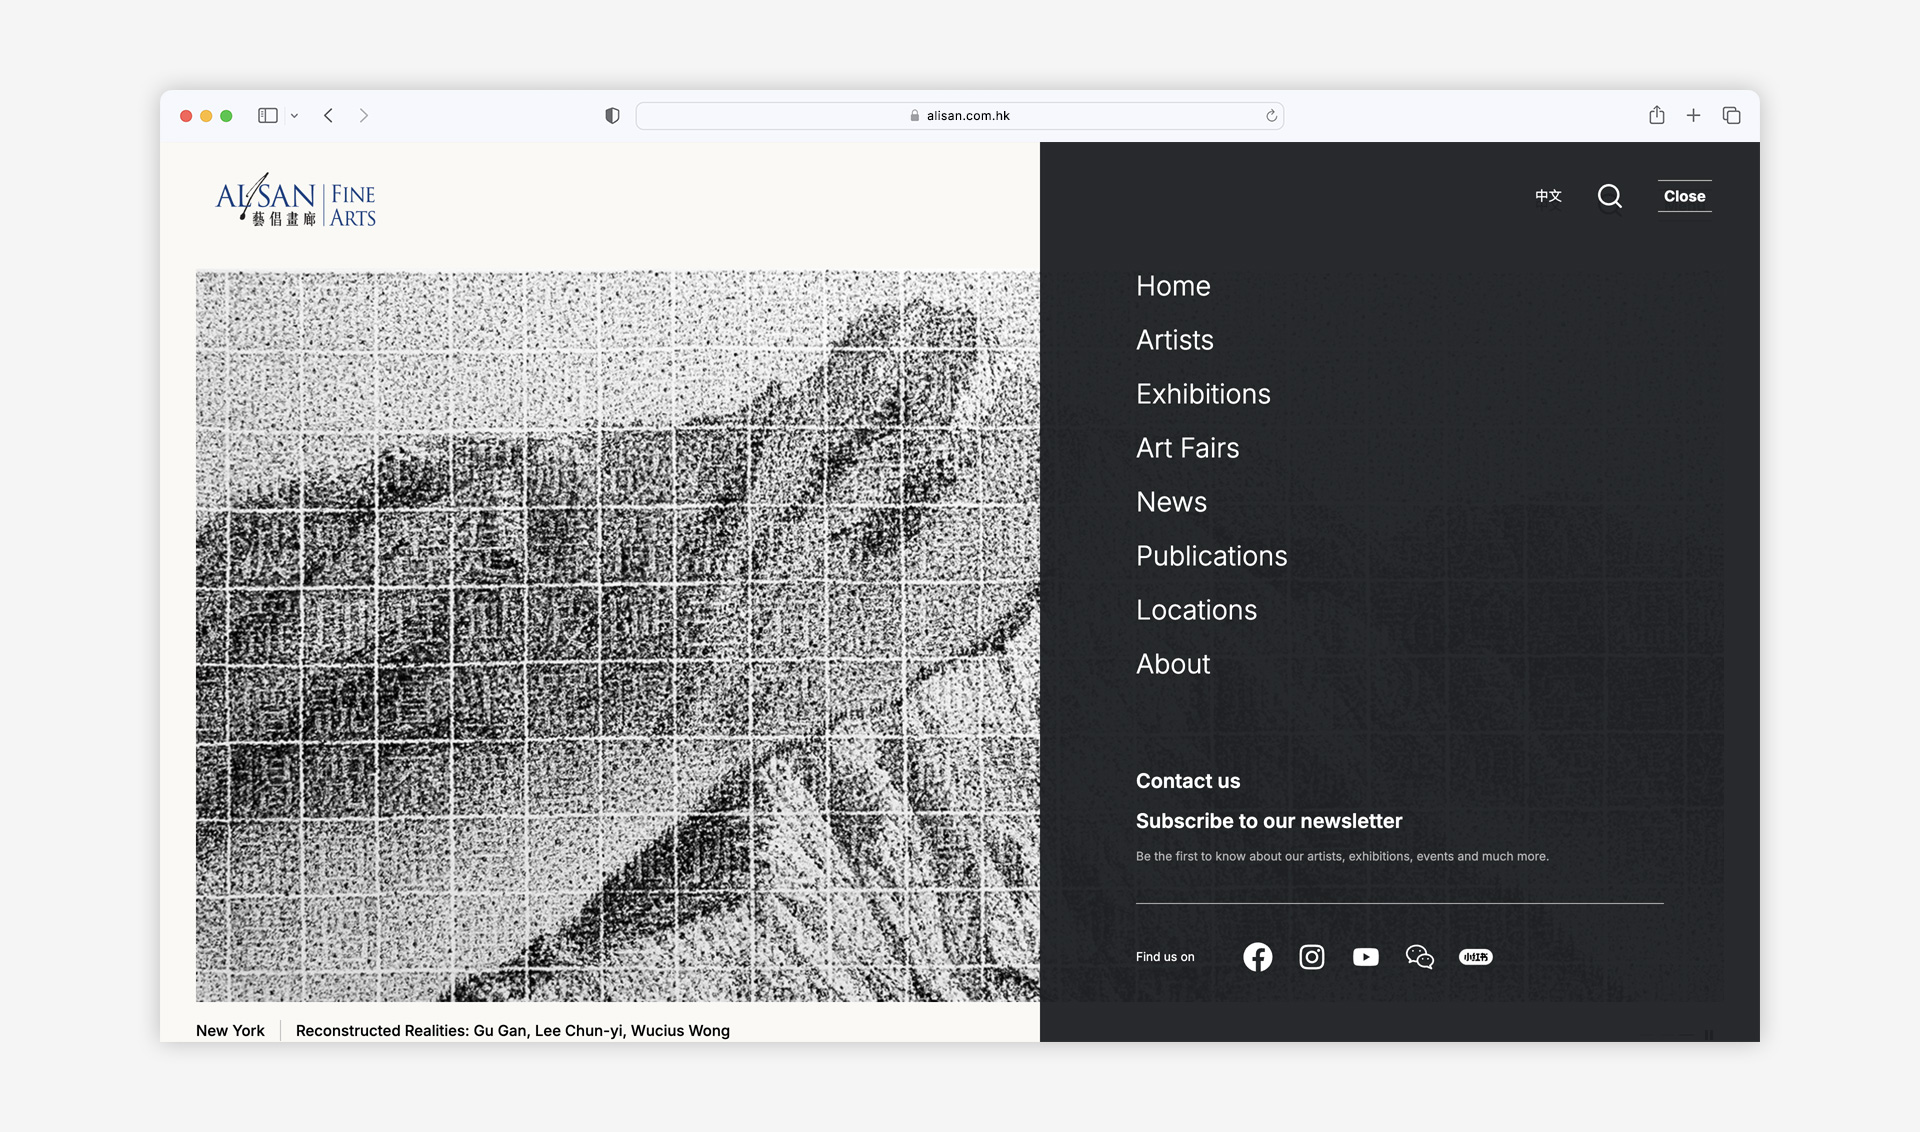Click the exhibition artwork hero image
This screenshot has width=1920, height=1132.
(x=617, y=636)
